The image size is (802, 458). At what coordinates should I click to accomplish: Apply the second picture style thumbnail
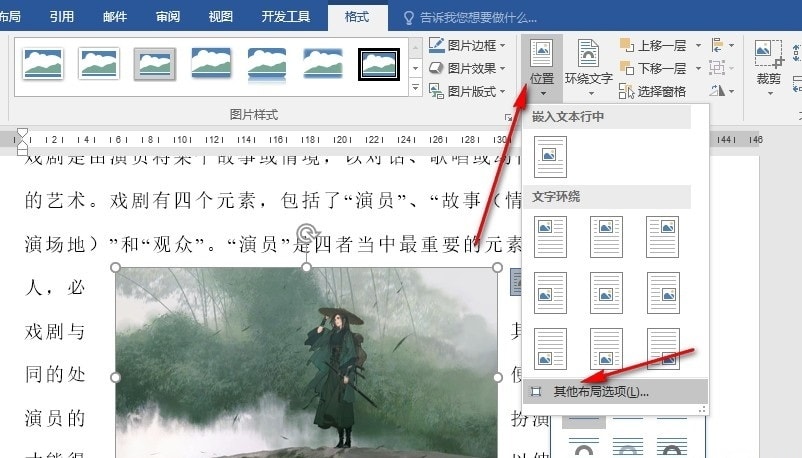click(99, 64)
